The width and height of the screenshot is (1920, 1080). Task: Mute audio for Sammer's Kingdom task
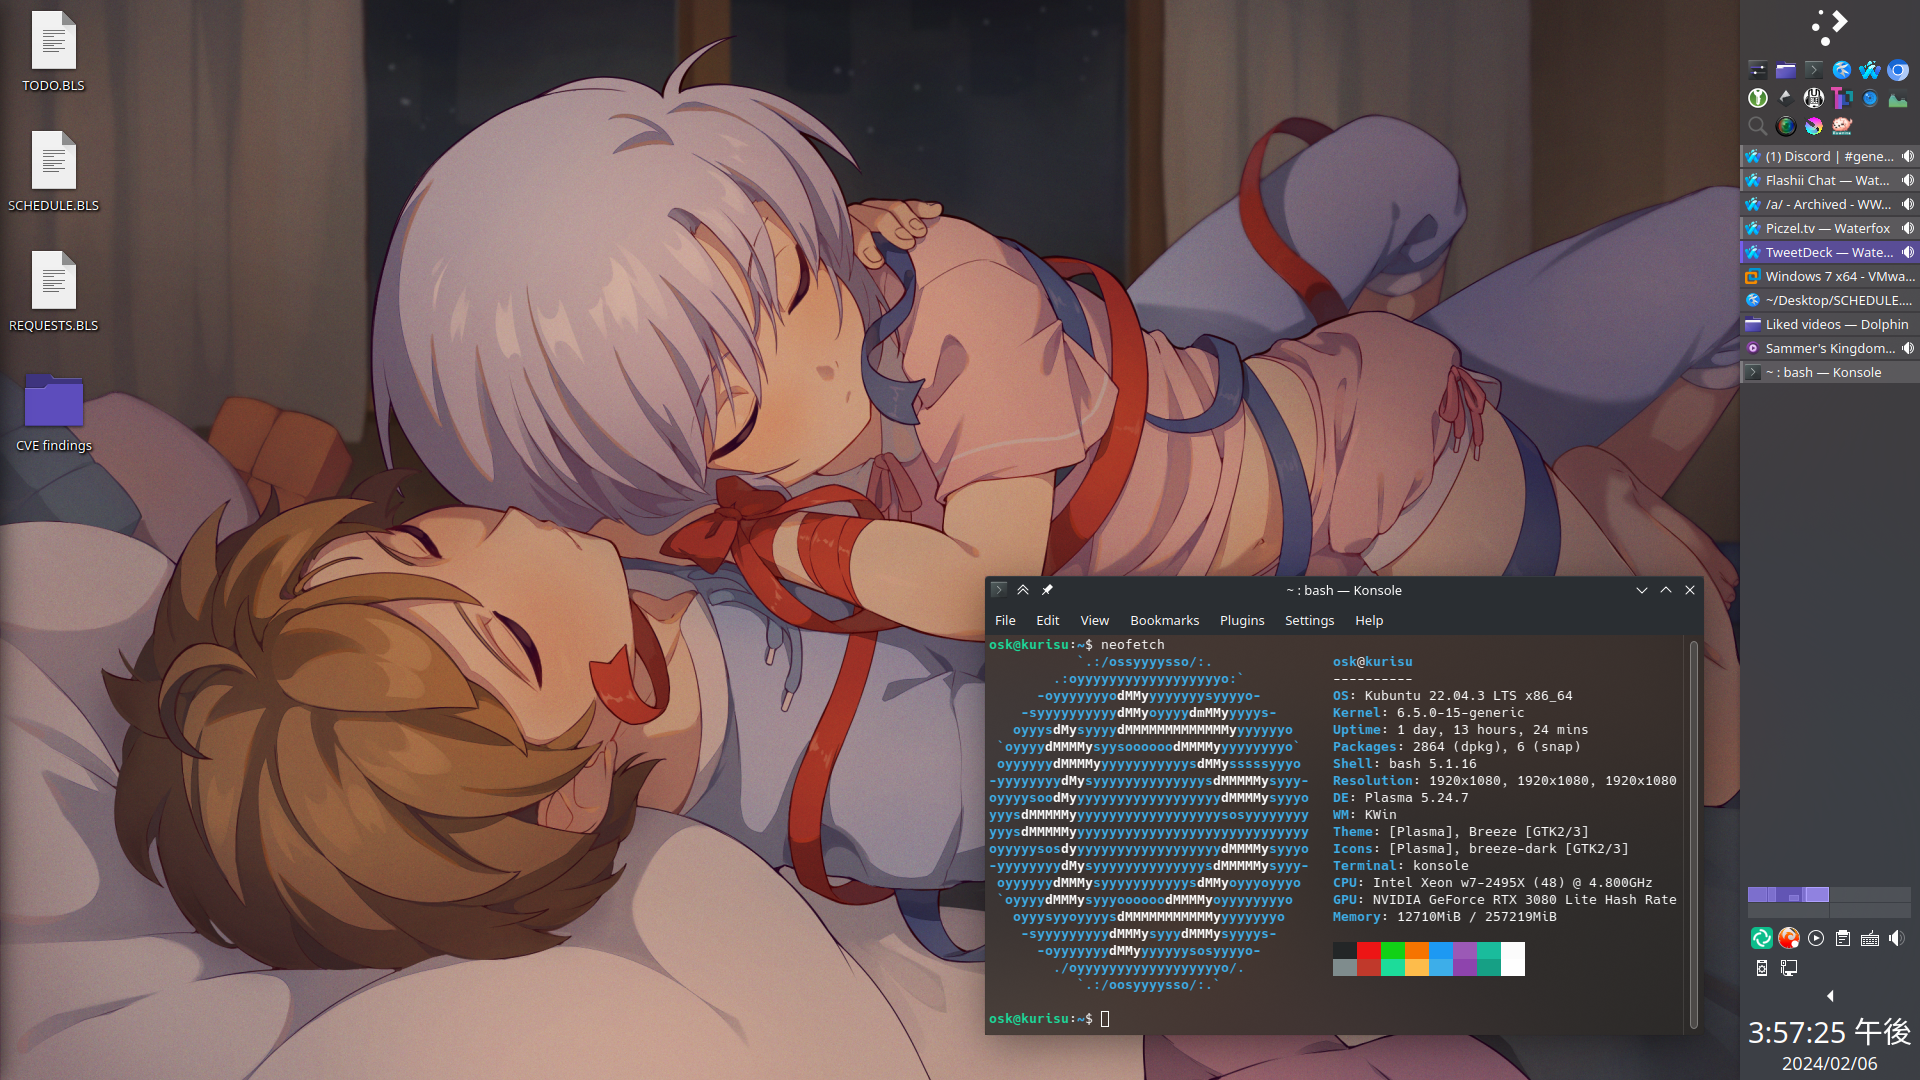point(1908,348)
